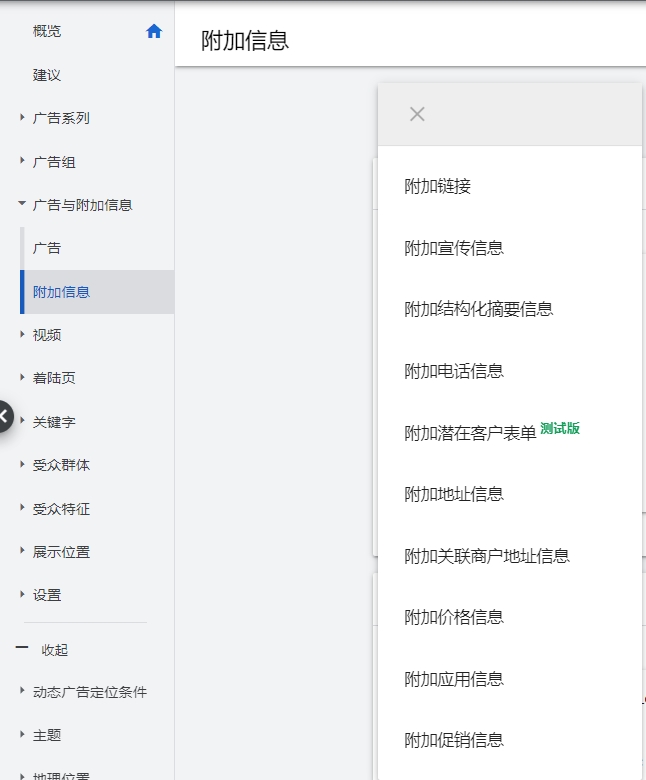Expand the 设置 section arrow

click(22, 594)
